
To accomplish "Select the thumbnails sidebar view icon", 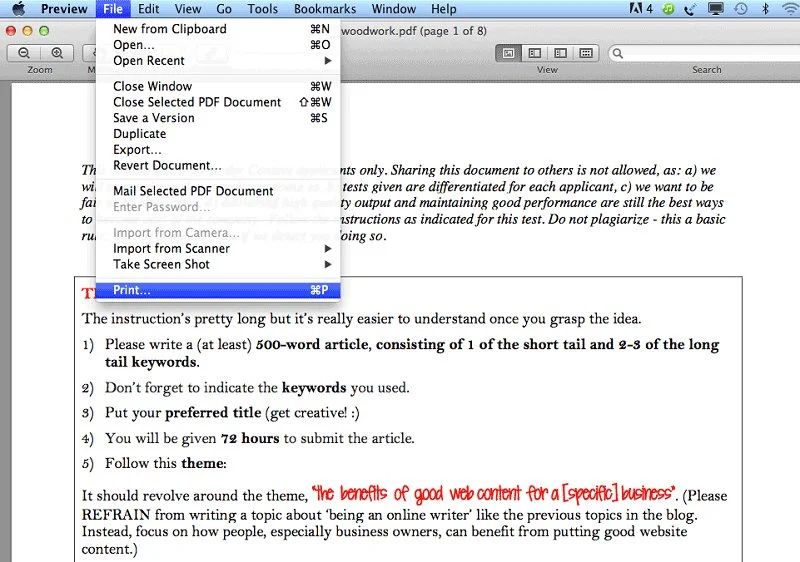I will [535, 53].
